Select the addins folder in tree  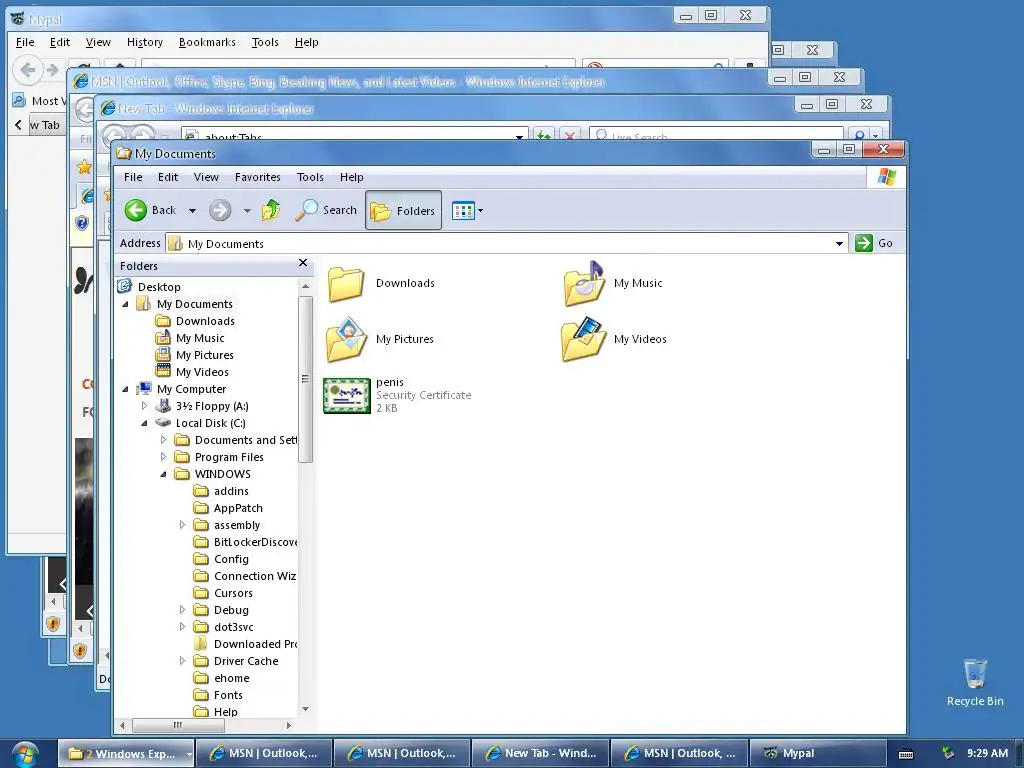231,491
